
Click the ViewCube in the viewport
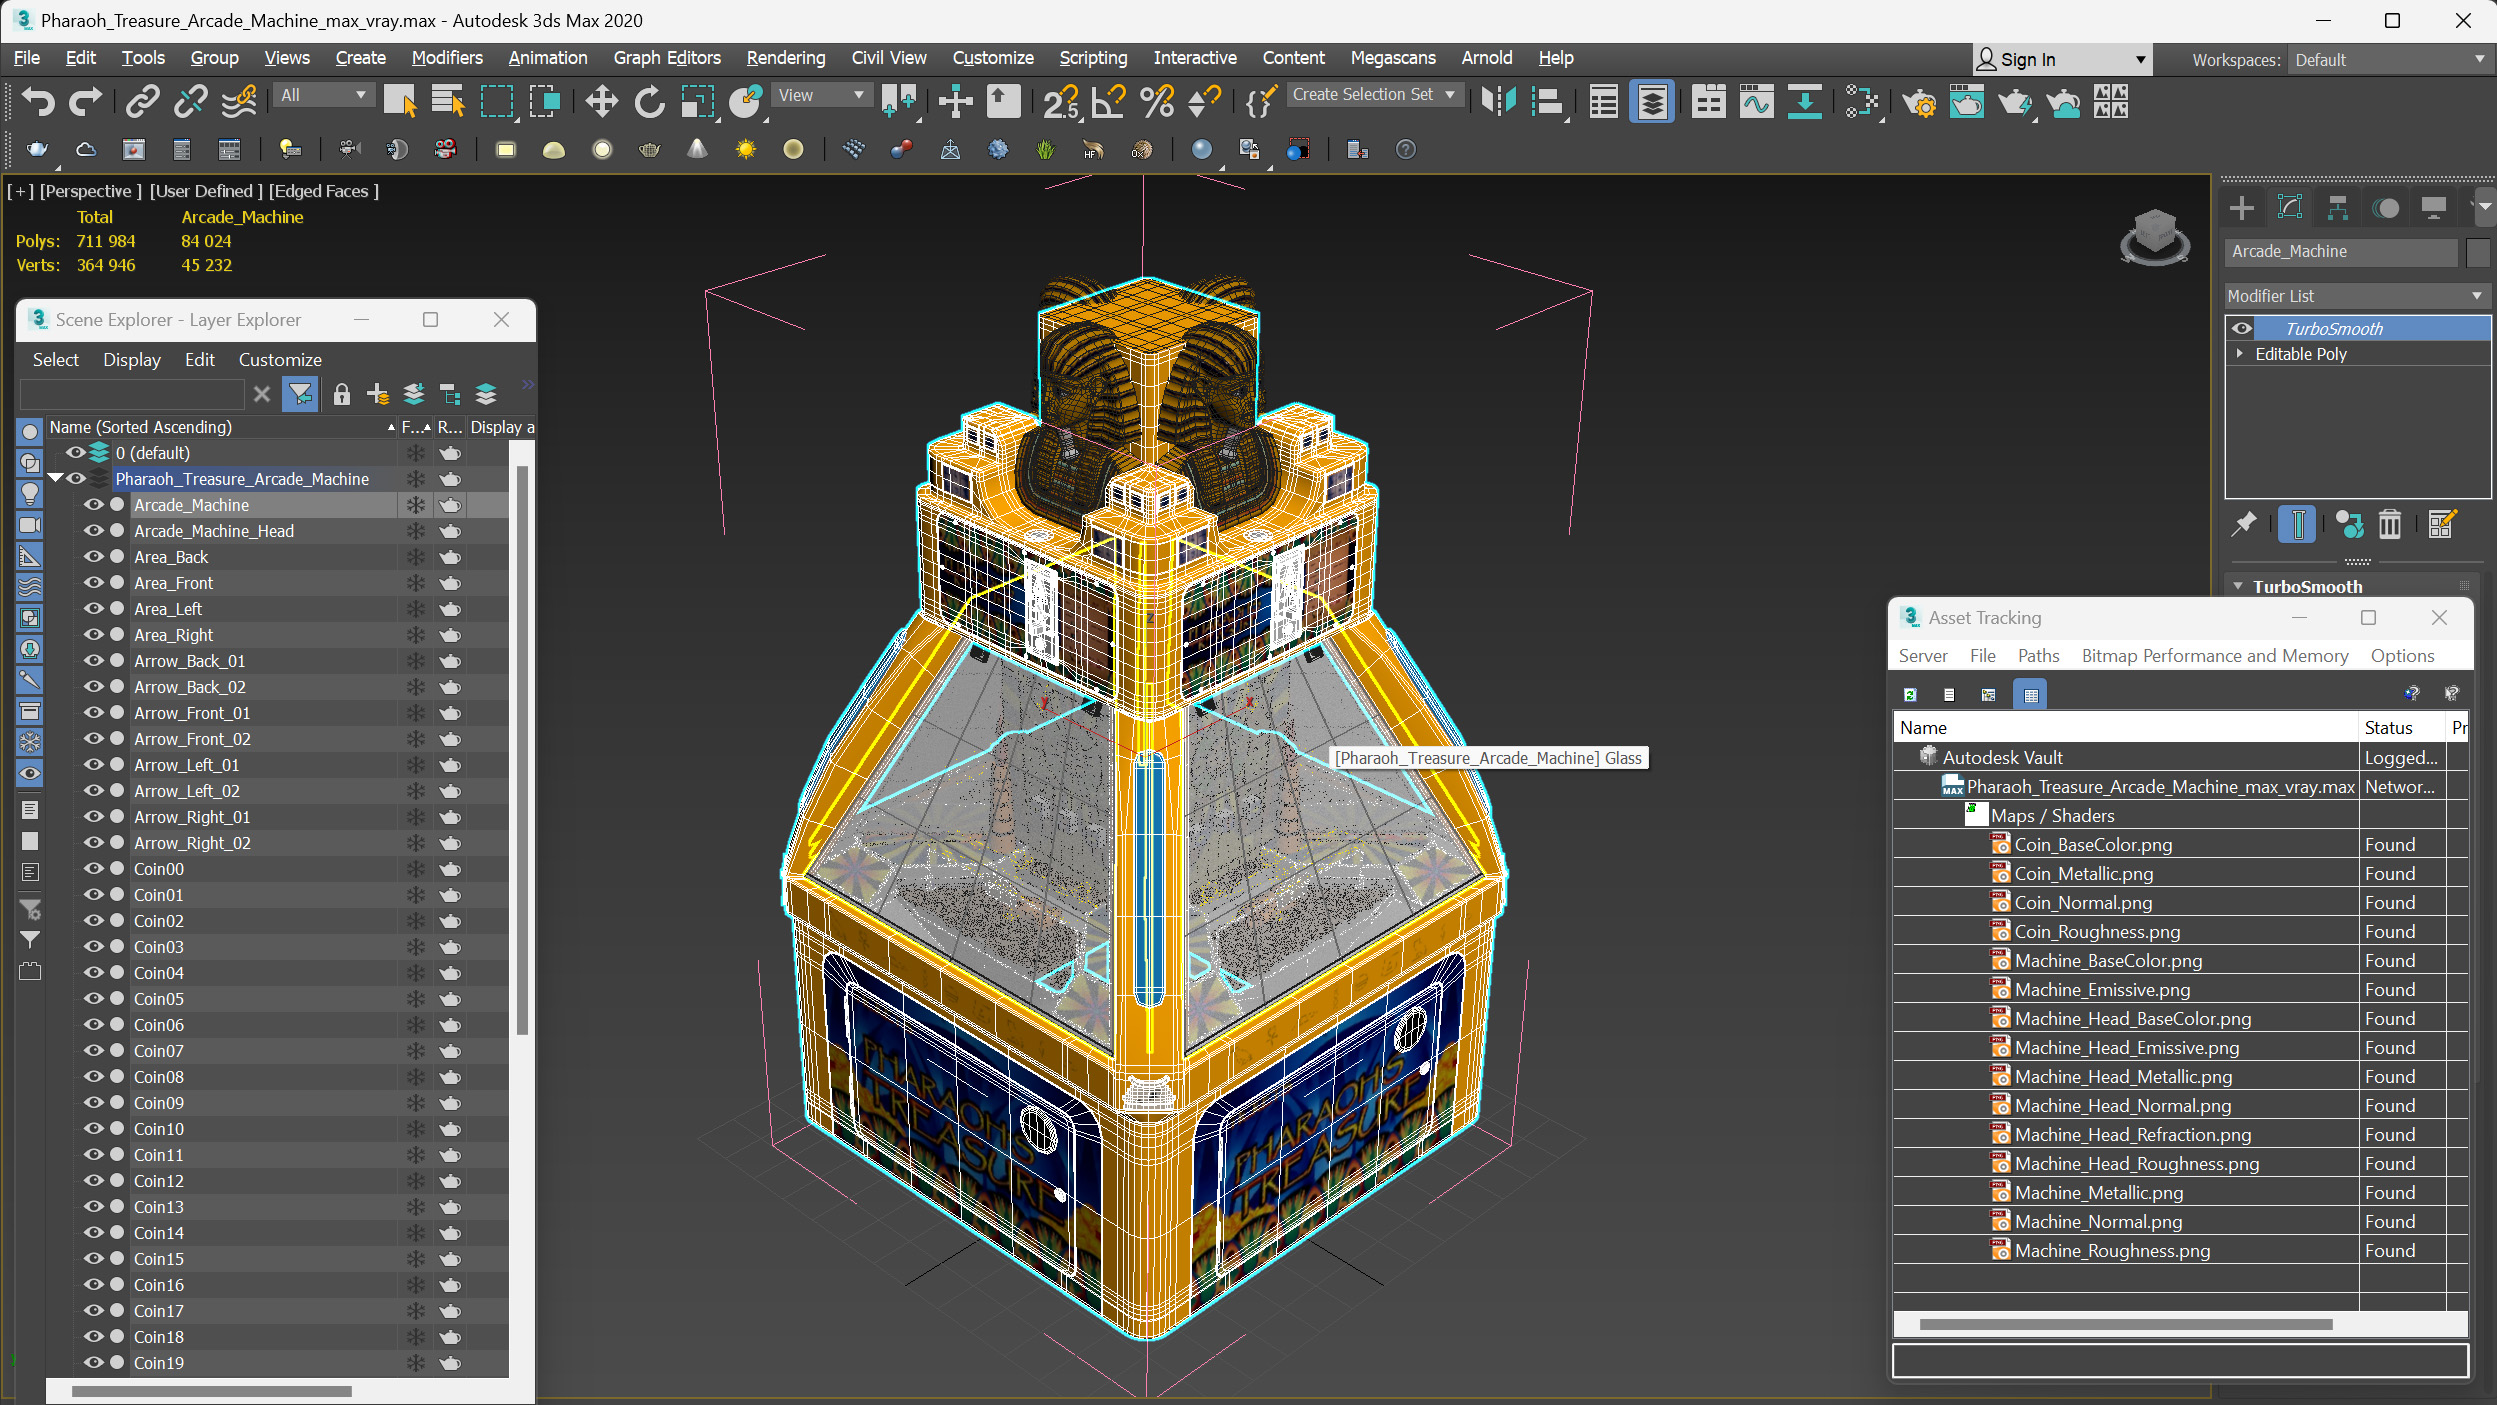(2154, 237)
